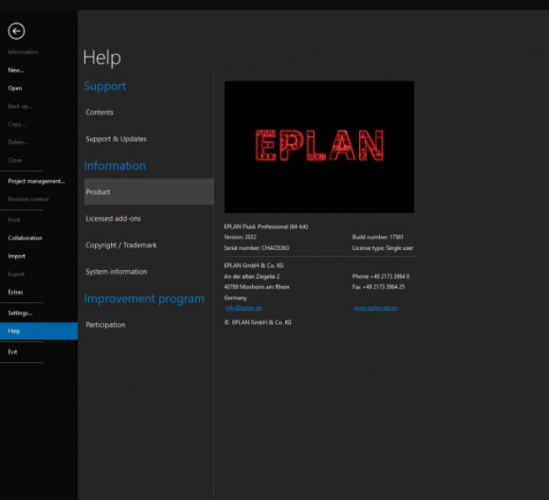Image resolution: width=549 pixels, height=500 pixels.
Task: Click the Build number text
Action: (x=378, y=237)
